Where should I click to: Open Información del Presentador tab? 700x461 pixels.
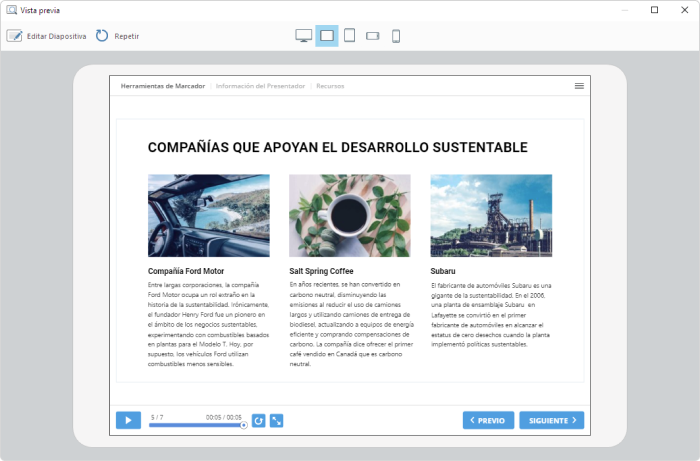[x=260, y=86]
